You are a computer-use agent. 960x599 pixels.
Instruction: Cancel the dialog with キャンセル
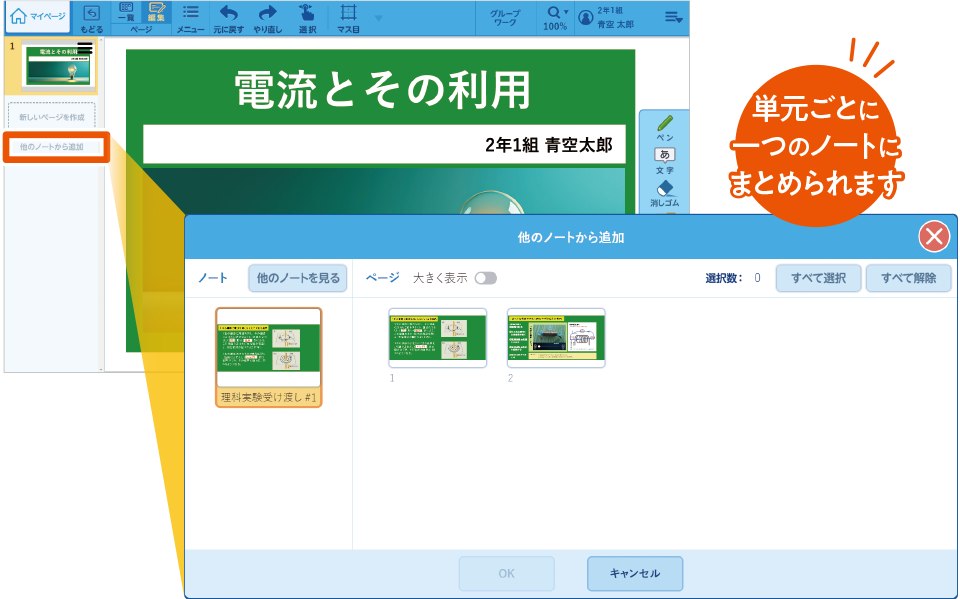635,573
